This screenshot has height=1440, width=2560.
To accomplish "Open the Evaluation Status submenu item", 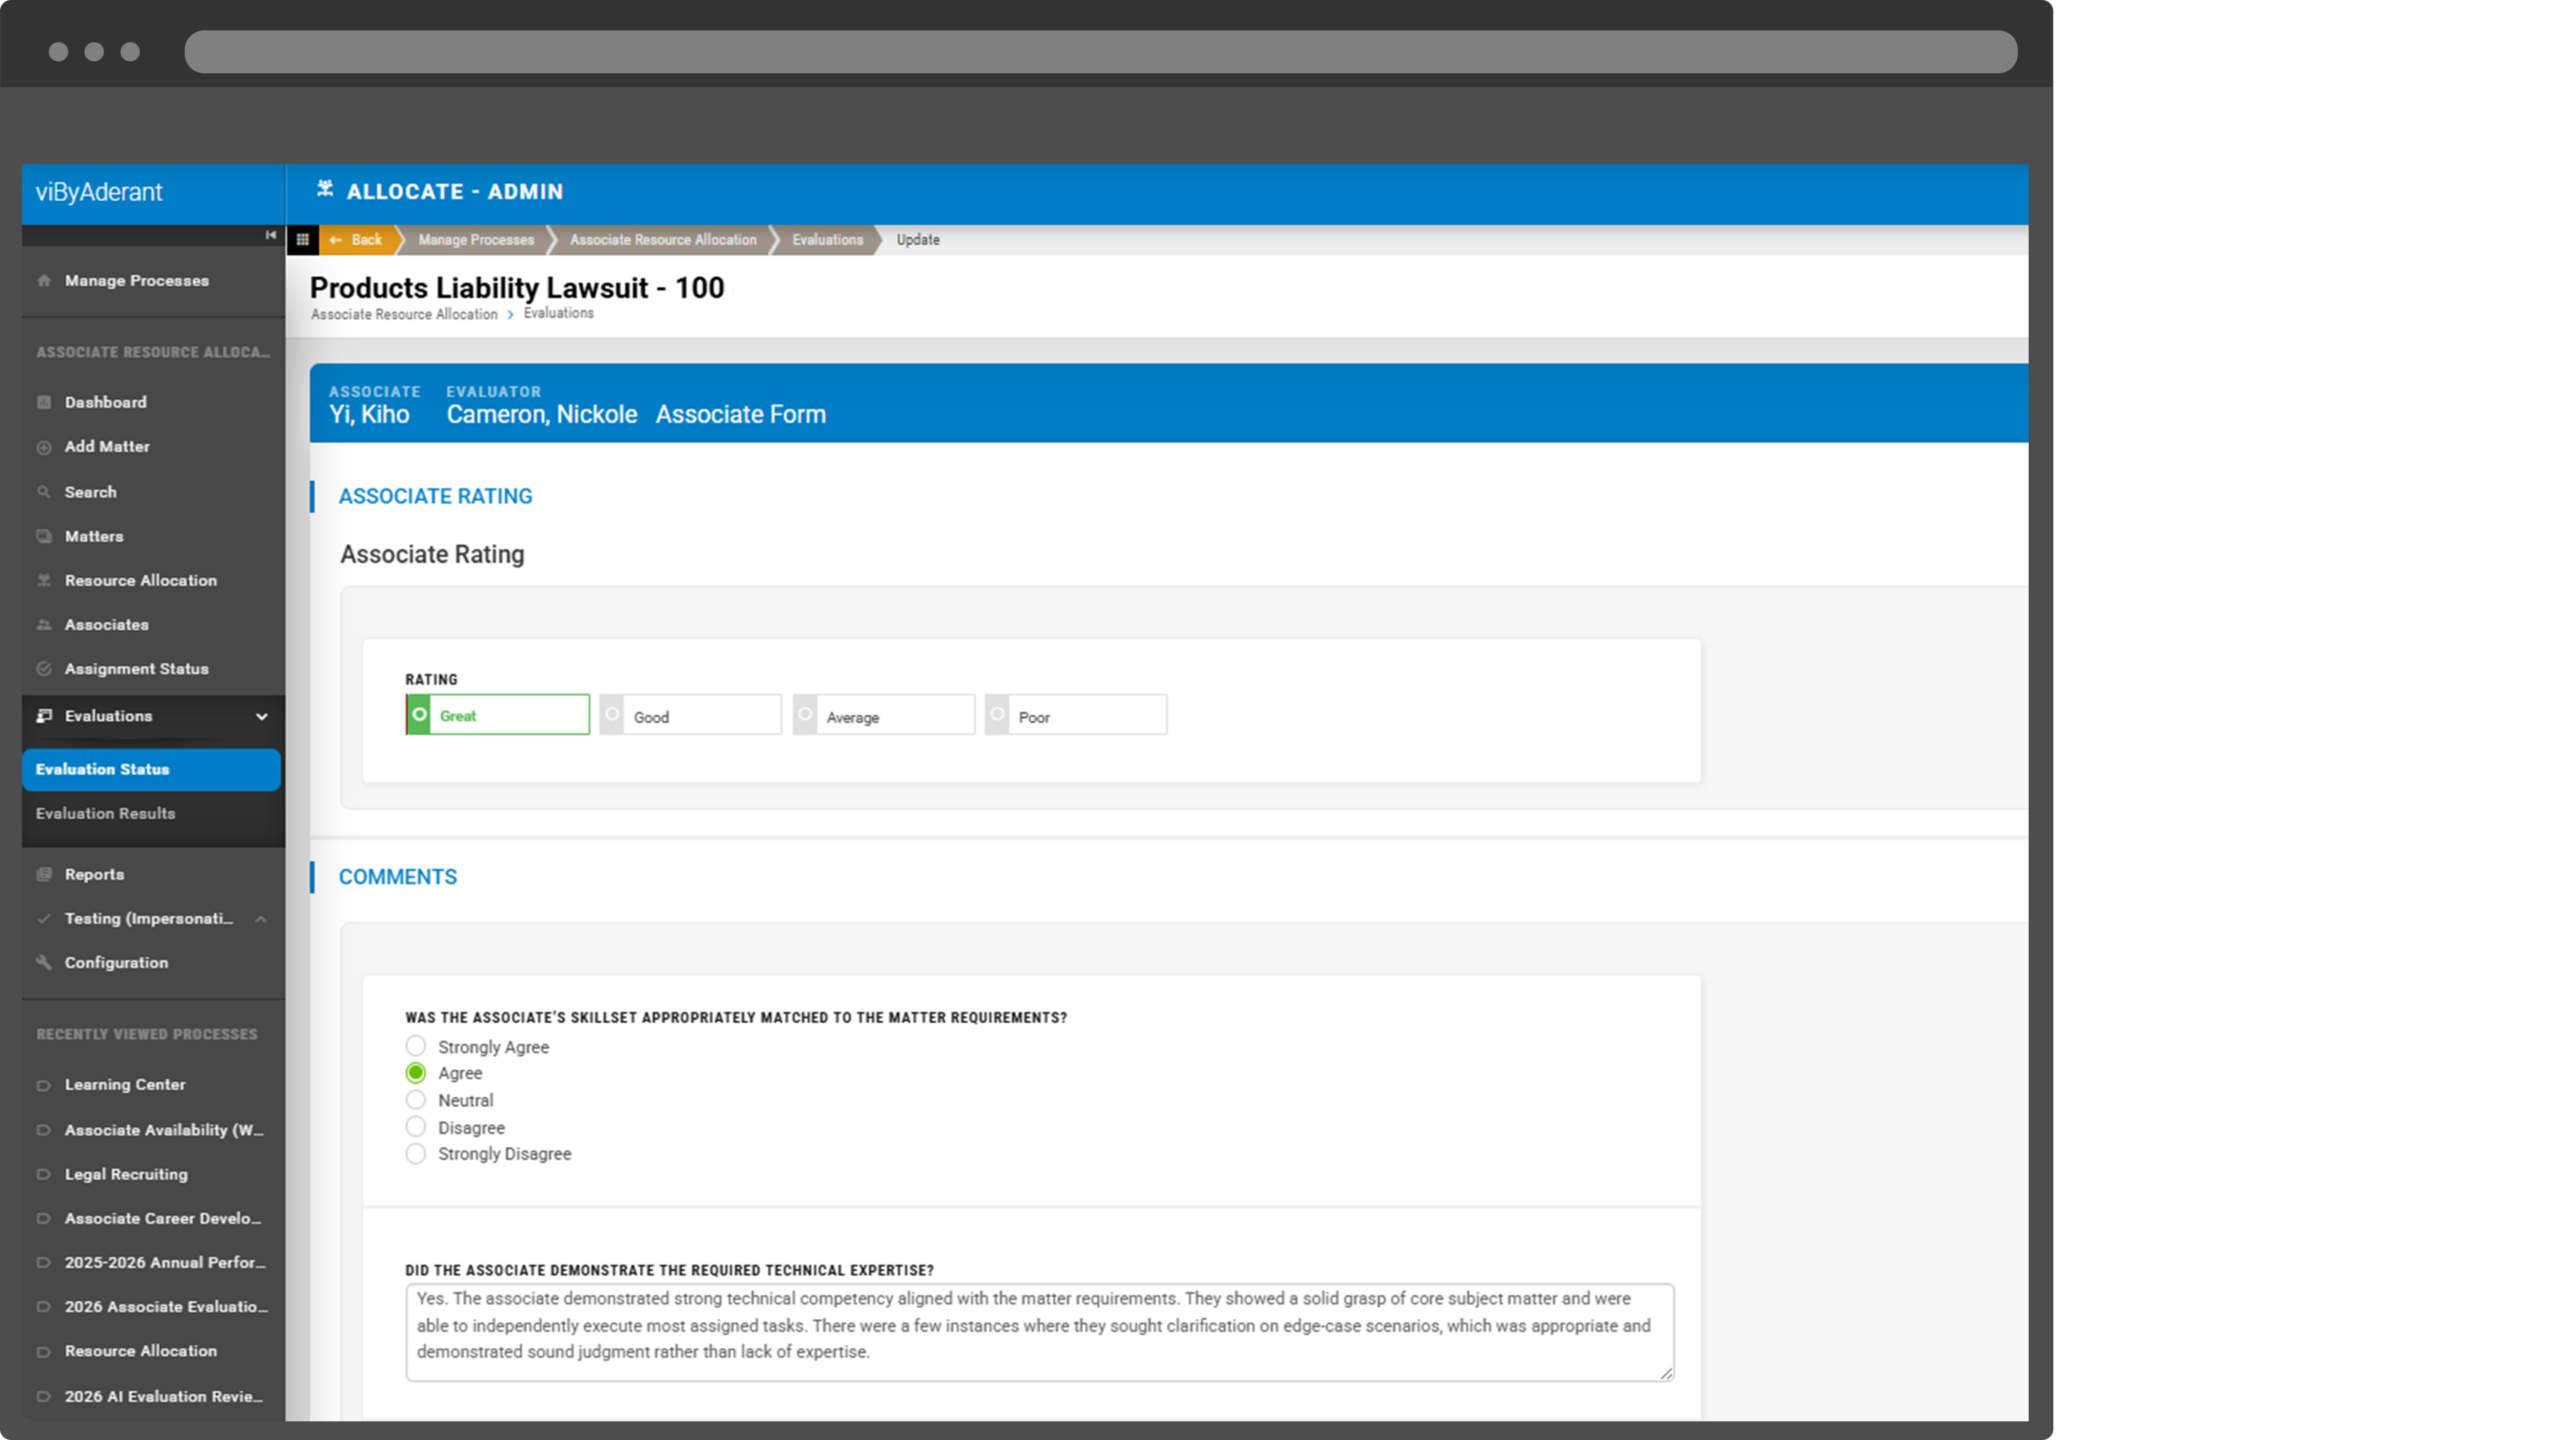I will (102, 769).
